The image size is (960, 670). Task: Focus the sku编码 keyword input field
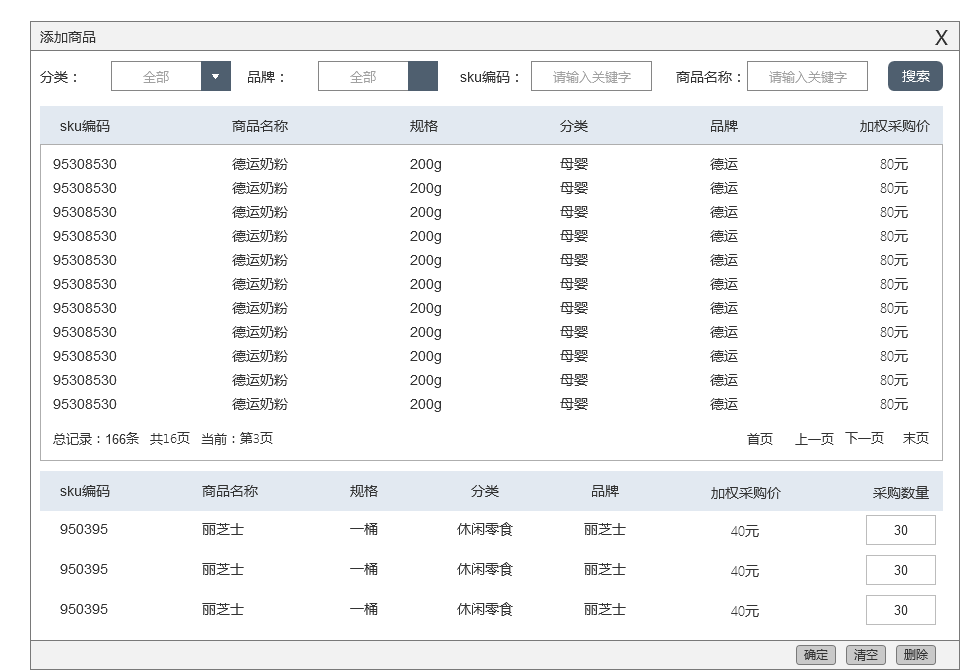[591, 77]
